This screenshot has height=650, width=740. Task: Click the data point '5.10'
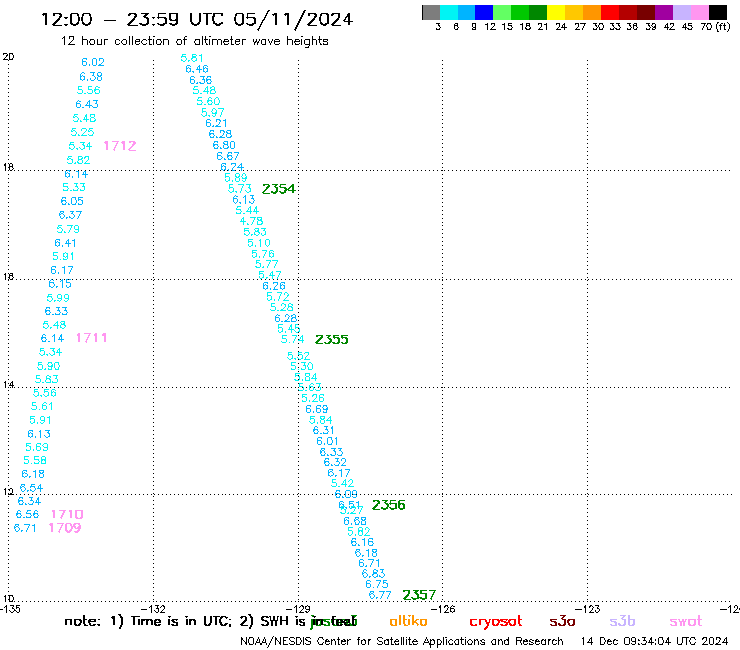[259, 243]
